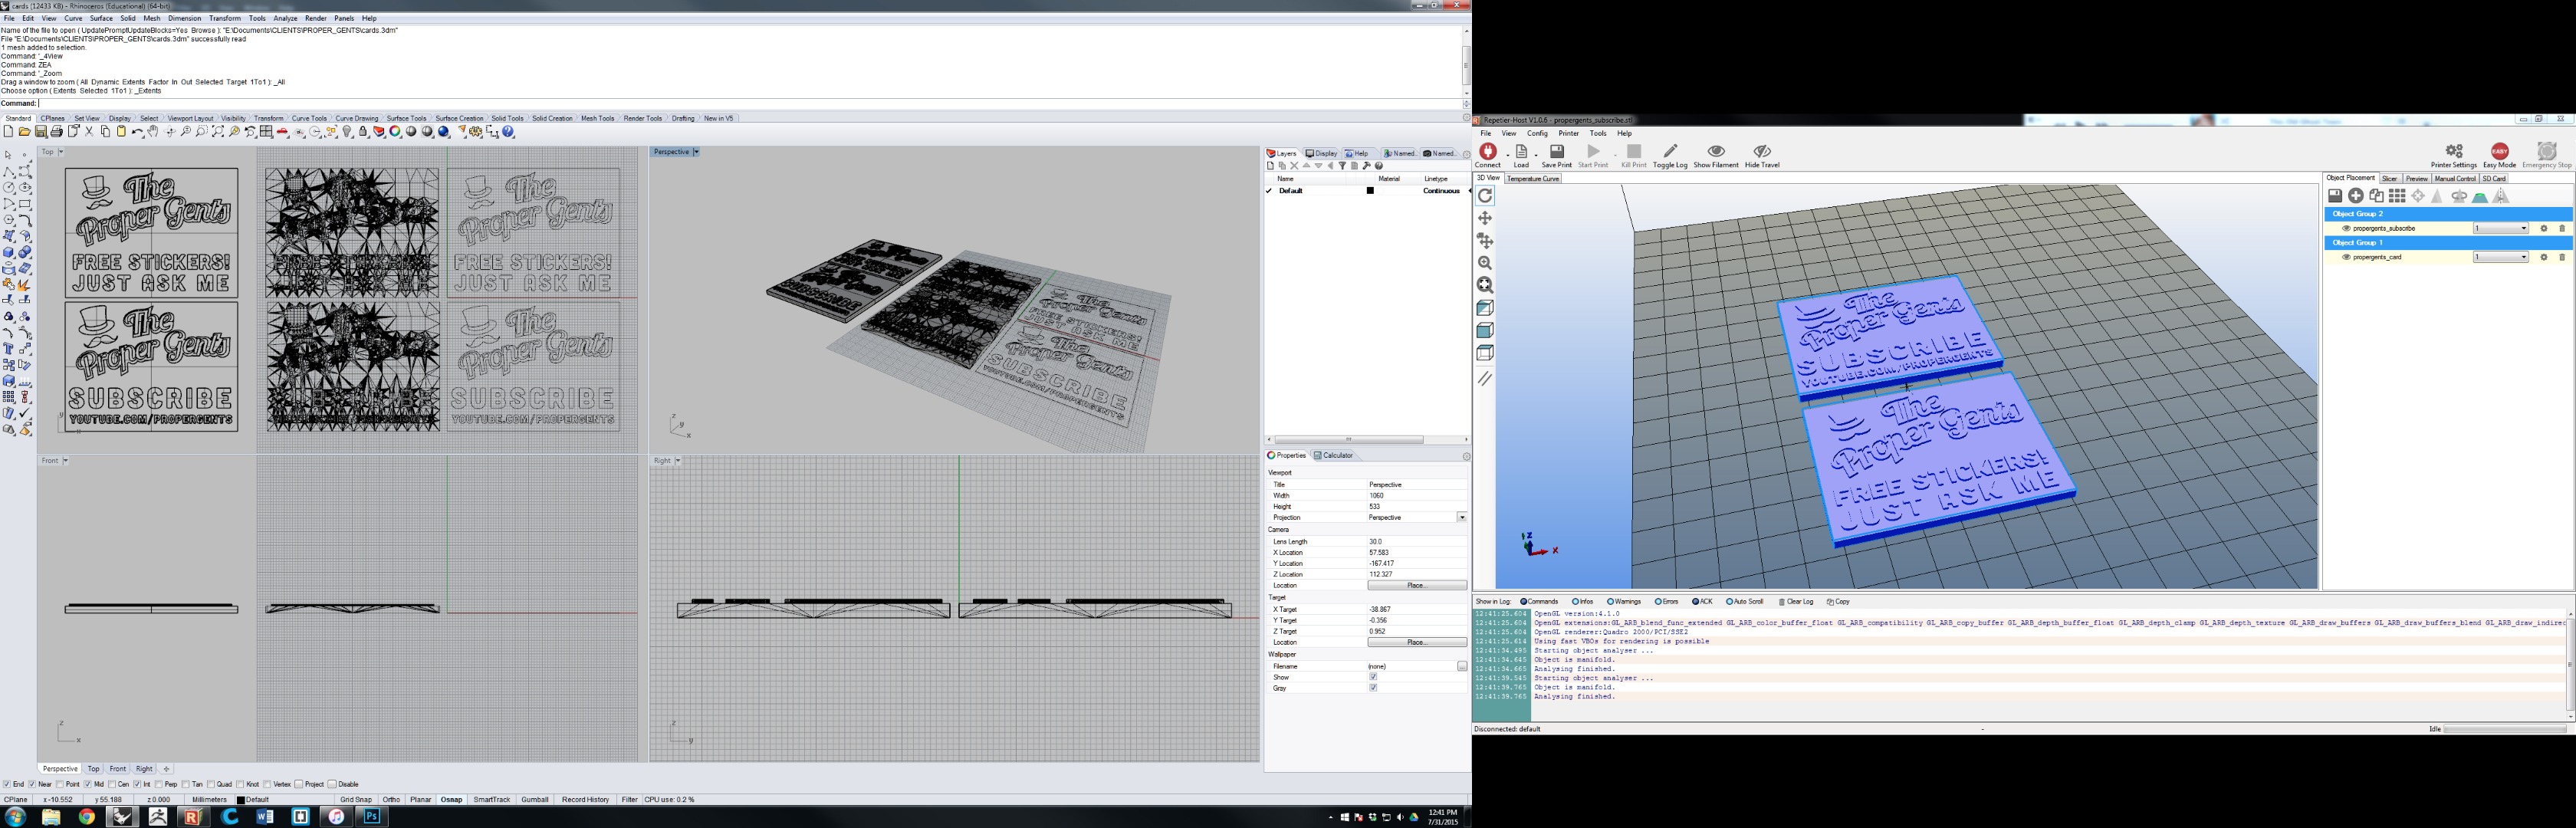Enable the Perp osnap checkbox
The width and height of the screenshot is (2576, 828).
(x=159, y=784)
